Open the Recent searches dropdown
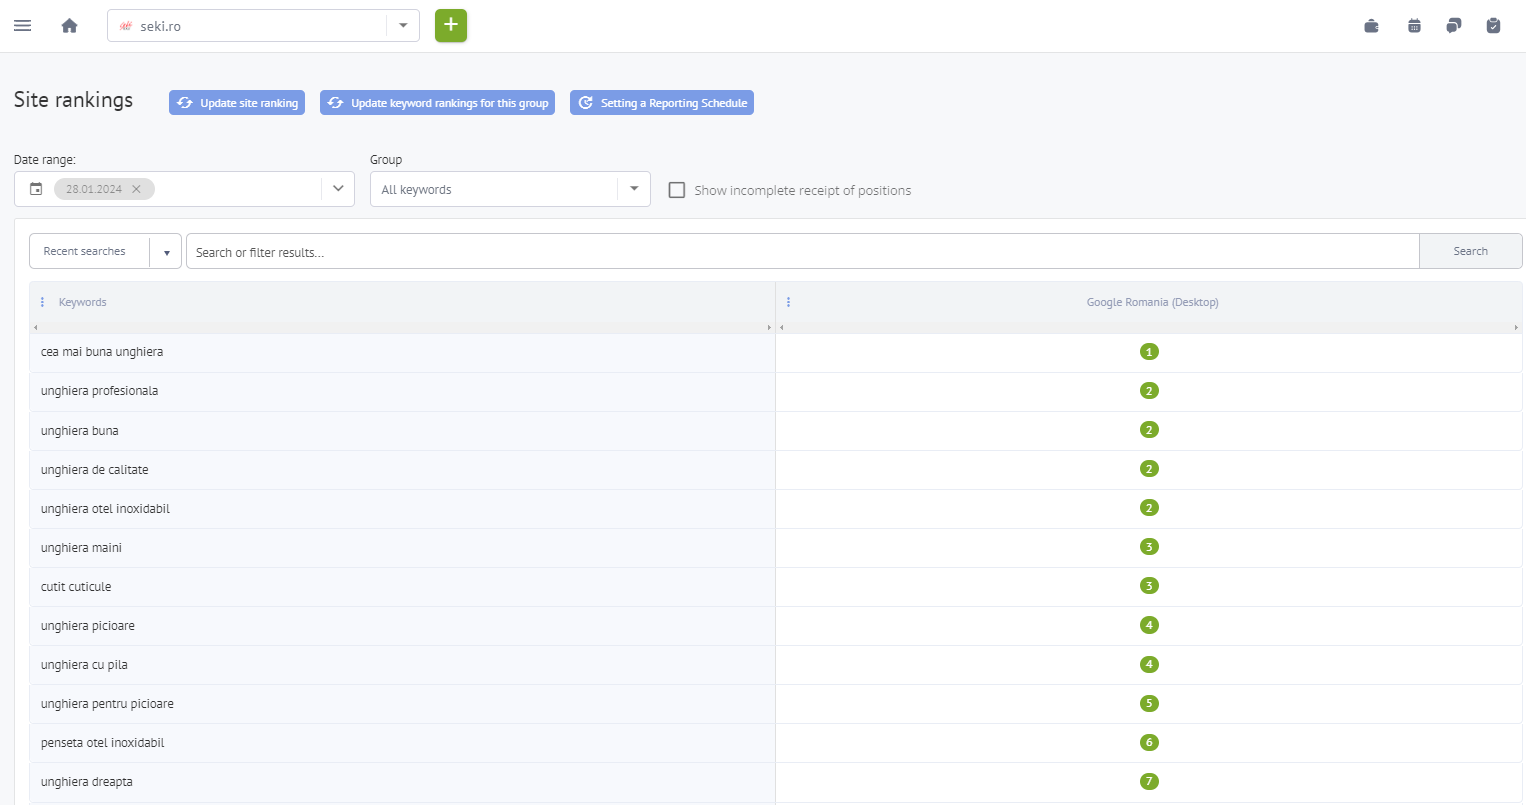 [x=166, y=252]
